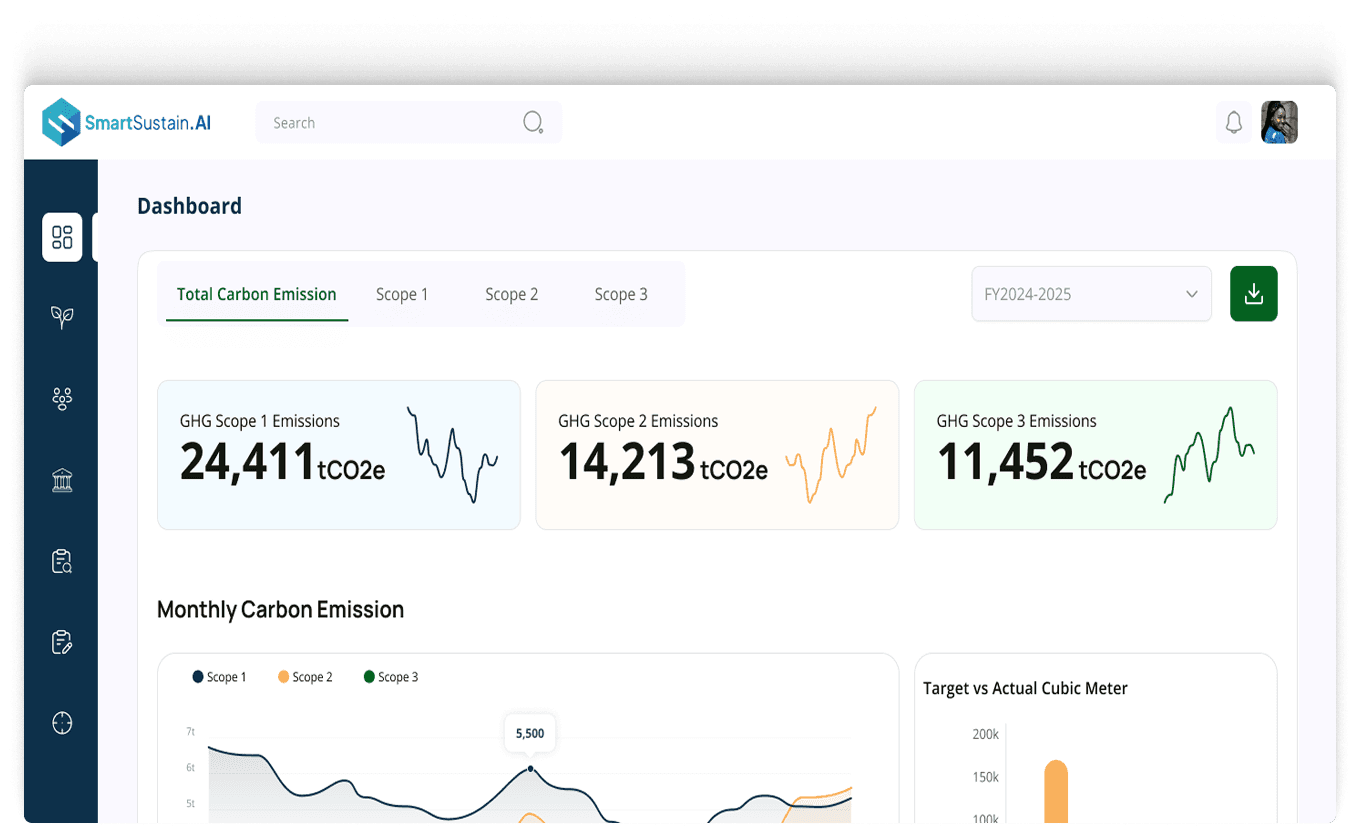The image size is (1360, 827).
Task: Download report with green download button
Action: [x=1253, y=294]
